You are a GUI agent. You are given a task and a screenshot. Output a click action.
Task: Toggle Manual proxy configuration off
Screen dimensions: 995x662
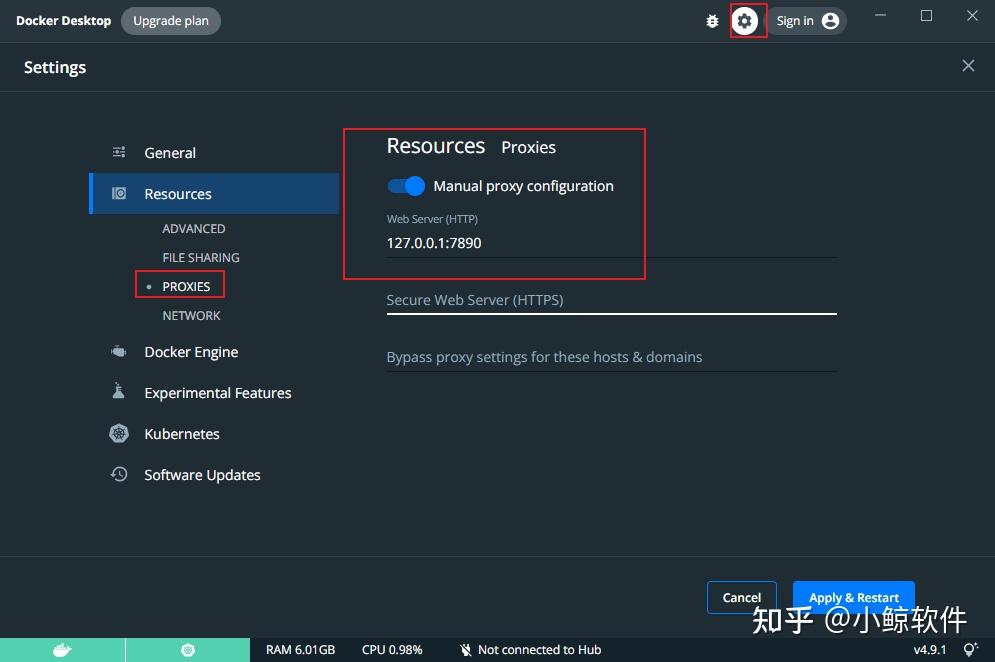(x=405, y=186)
